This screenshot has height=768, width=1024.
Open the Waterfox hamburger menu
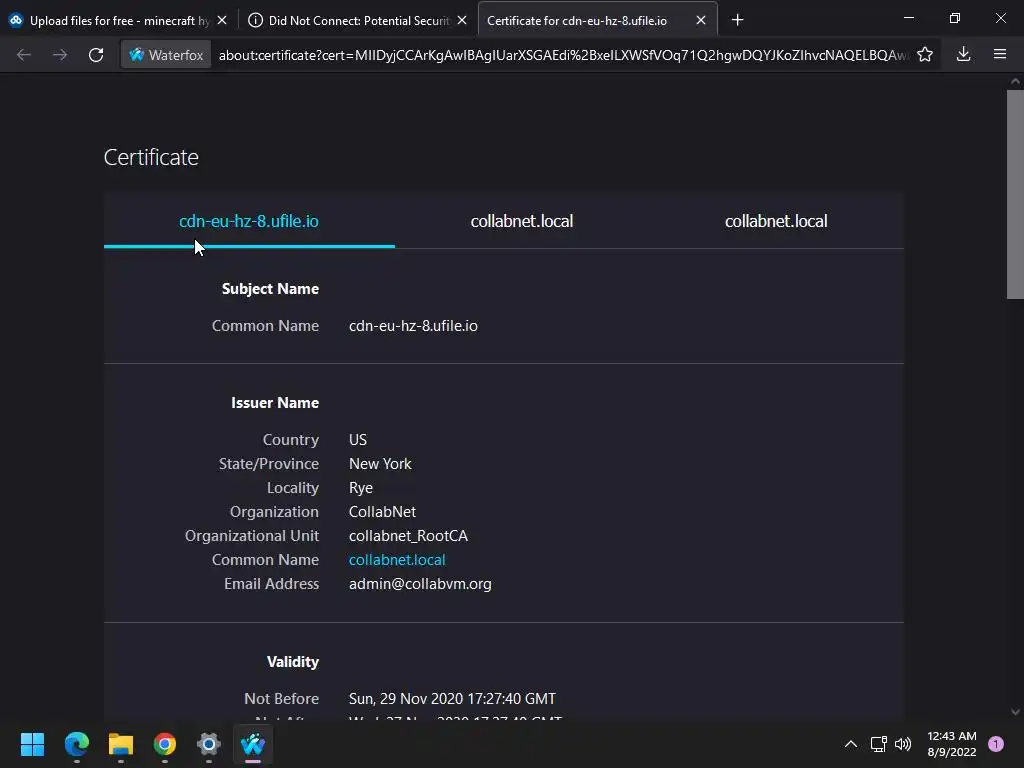pos(1000,55)
